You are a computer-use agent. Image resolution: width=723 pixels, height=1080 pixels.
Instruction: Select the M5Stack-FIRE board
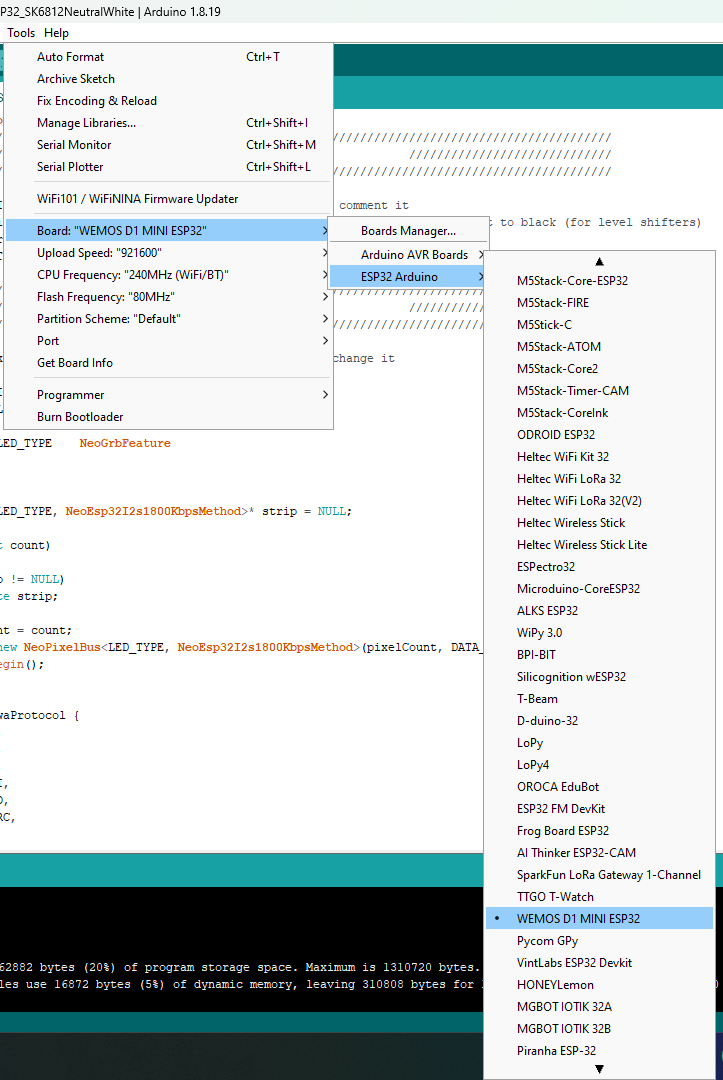click(x=599, y=302)
